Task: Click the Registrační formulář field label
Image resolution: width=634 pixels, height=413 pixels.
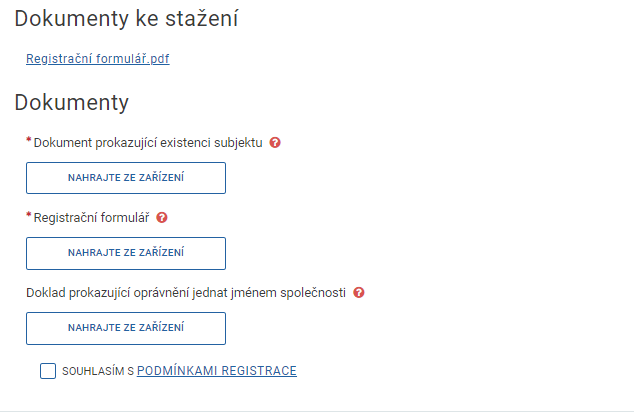Action: [x=91, y=217]
